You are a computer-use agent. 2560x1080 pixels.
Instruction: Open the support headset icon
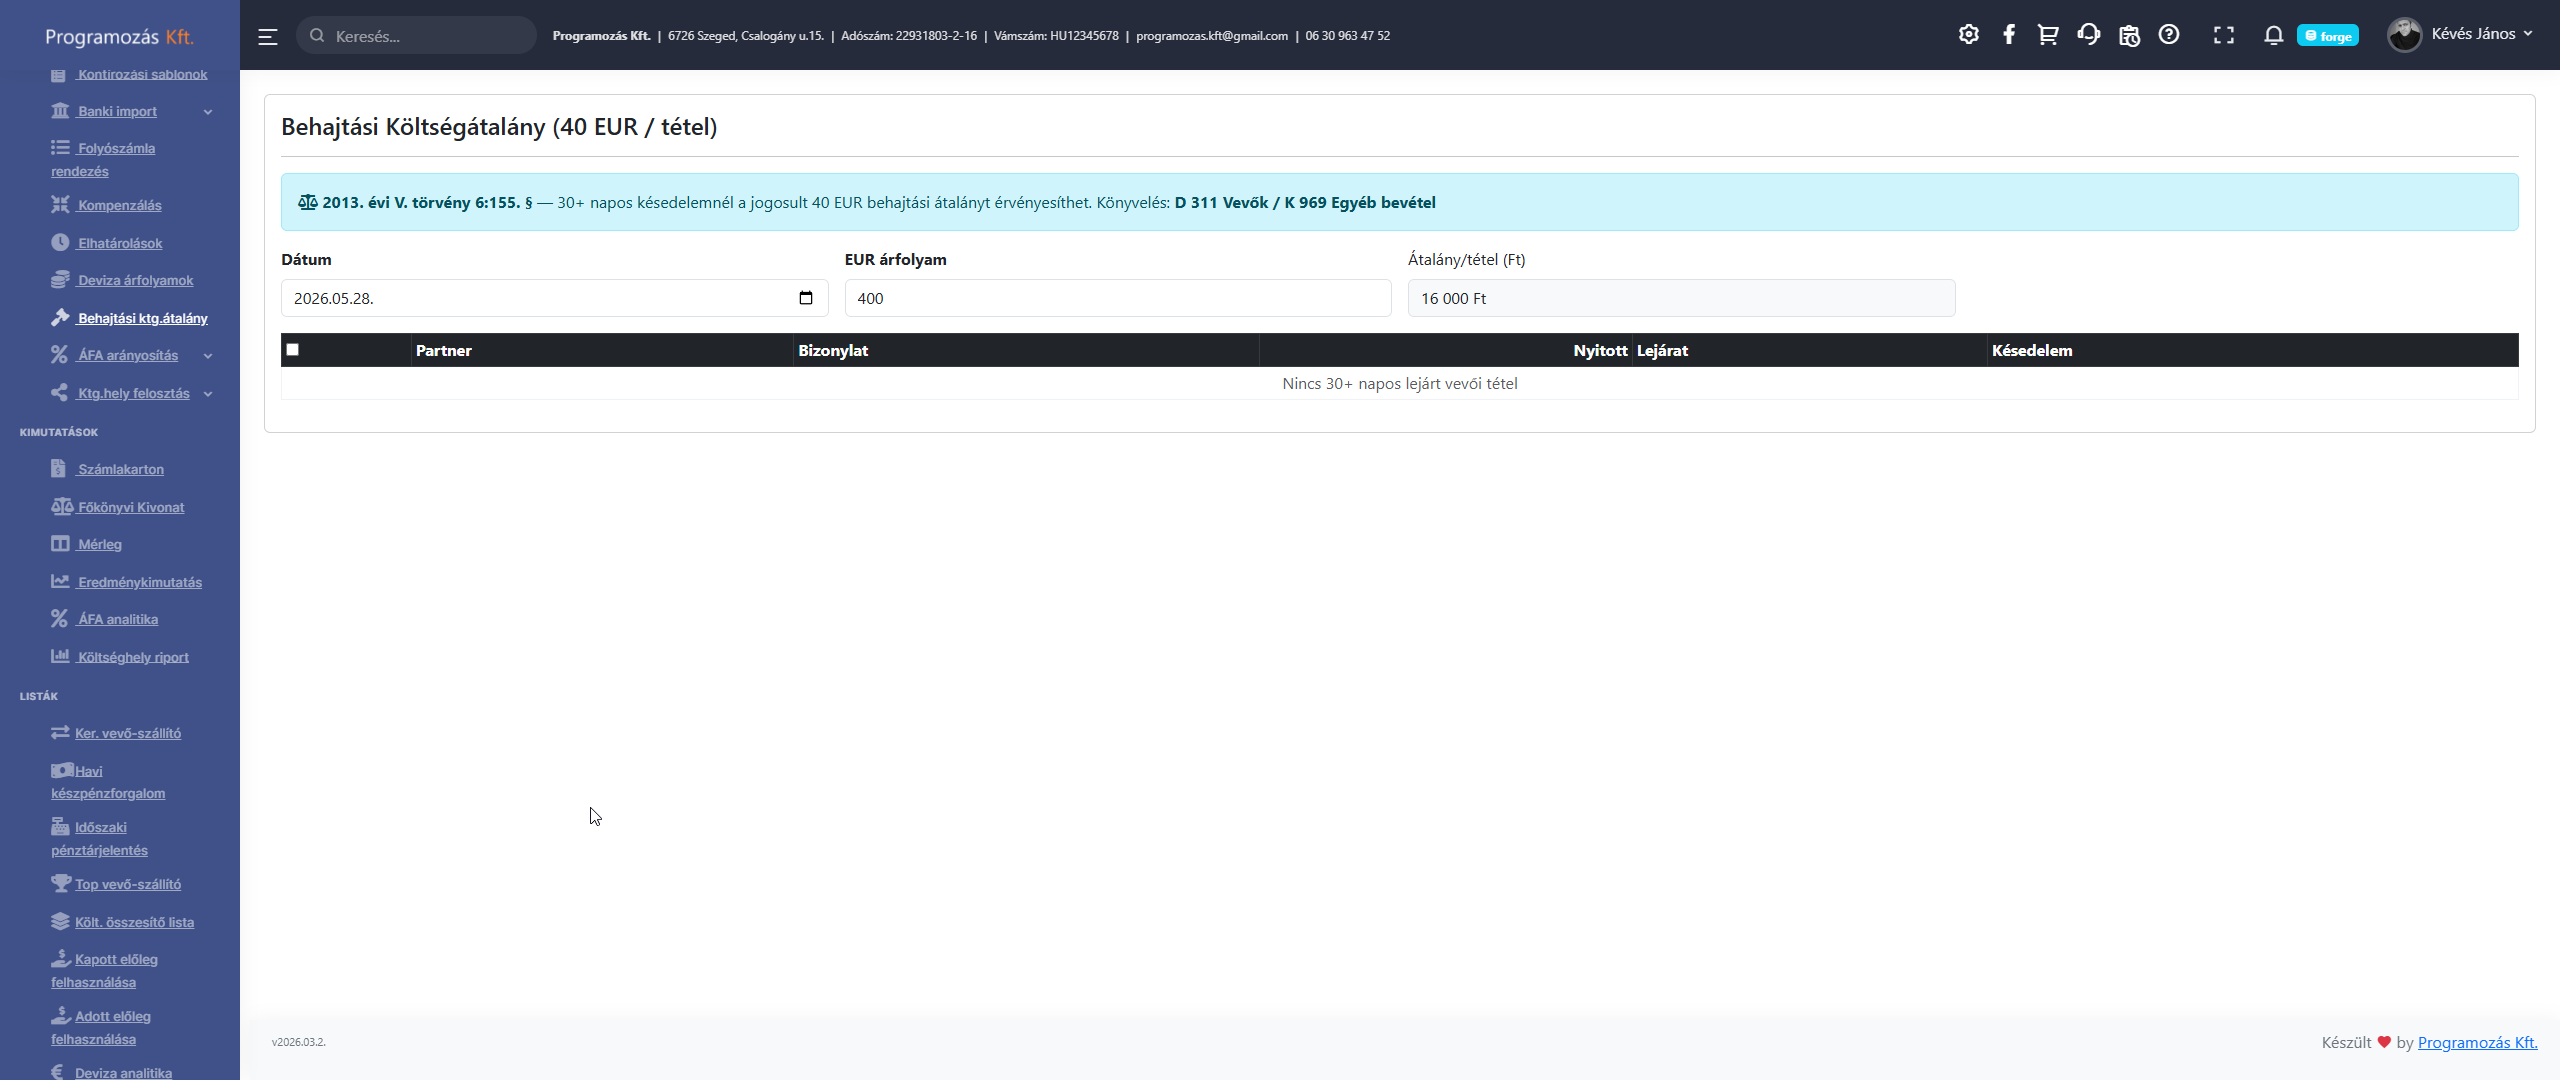pos(2089,35)
